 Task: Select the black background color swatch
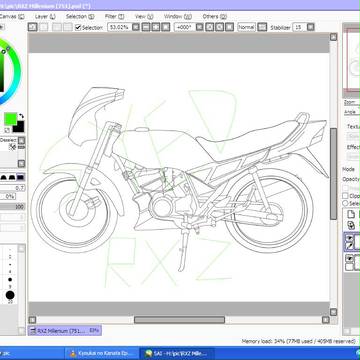pyautogui.click(x=19, y=127)
